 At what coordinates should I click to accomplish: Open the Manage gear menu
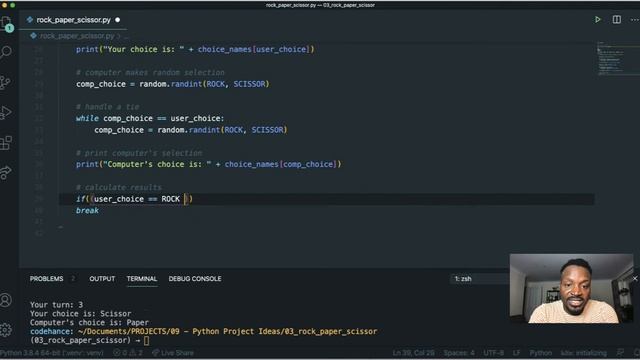click(6, 330)
